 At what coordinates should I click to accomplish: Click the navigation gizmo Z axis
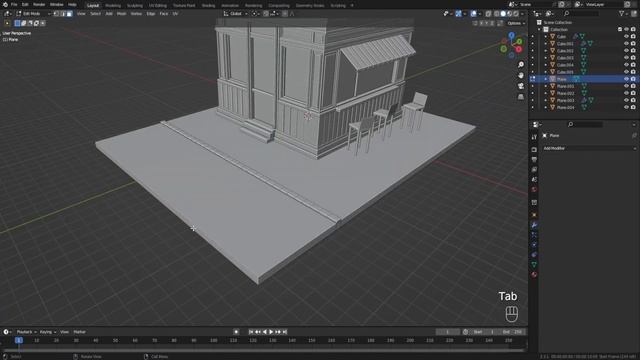512,36
